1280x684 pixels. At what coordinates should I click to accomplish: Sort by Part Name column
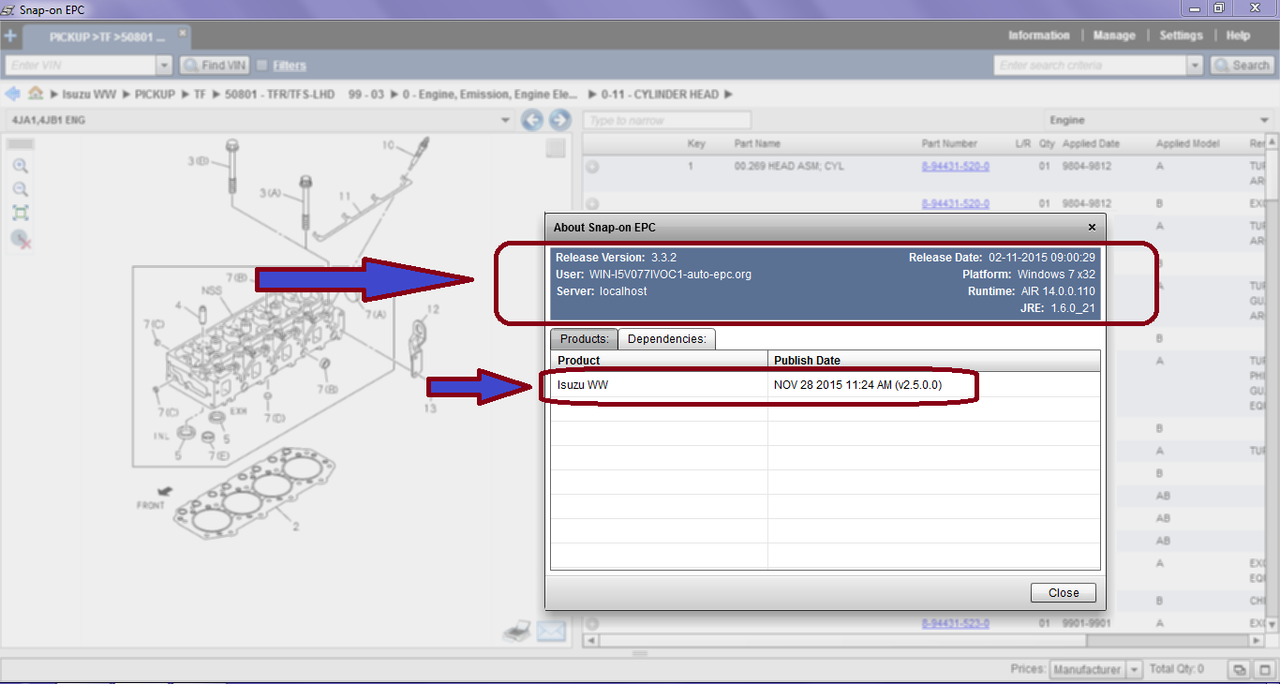757,144
